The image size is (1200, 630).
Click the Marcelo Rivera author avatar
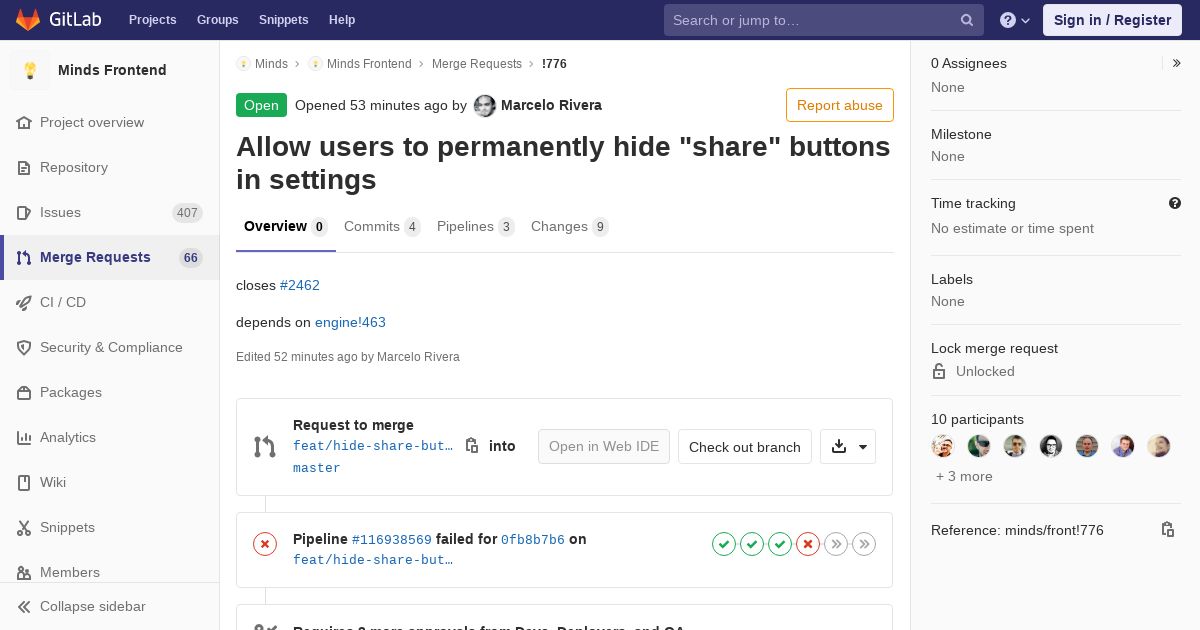click(485, 106)
